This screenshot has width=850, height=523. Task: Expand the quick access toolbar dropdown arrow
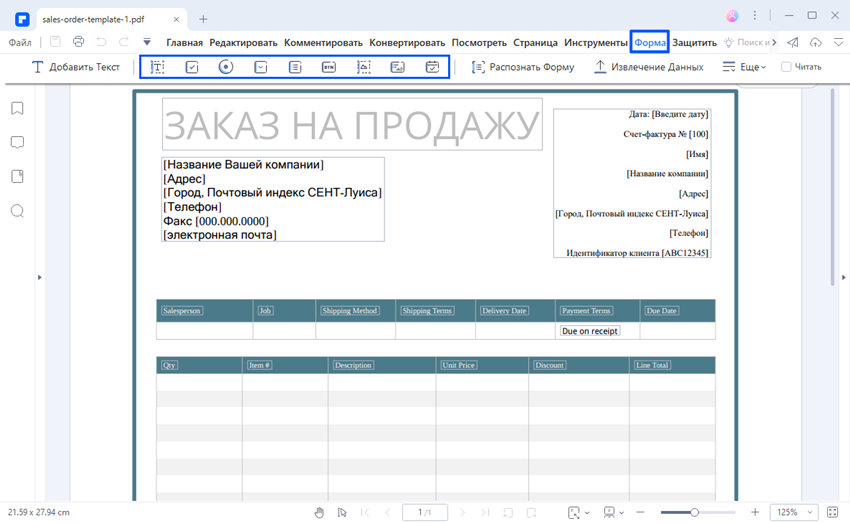pyautogui.click(x=147, y=42)
